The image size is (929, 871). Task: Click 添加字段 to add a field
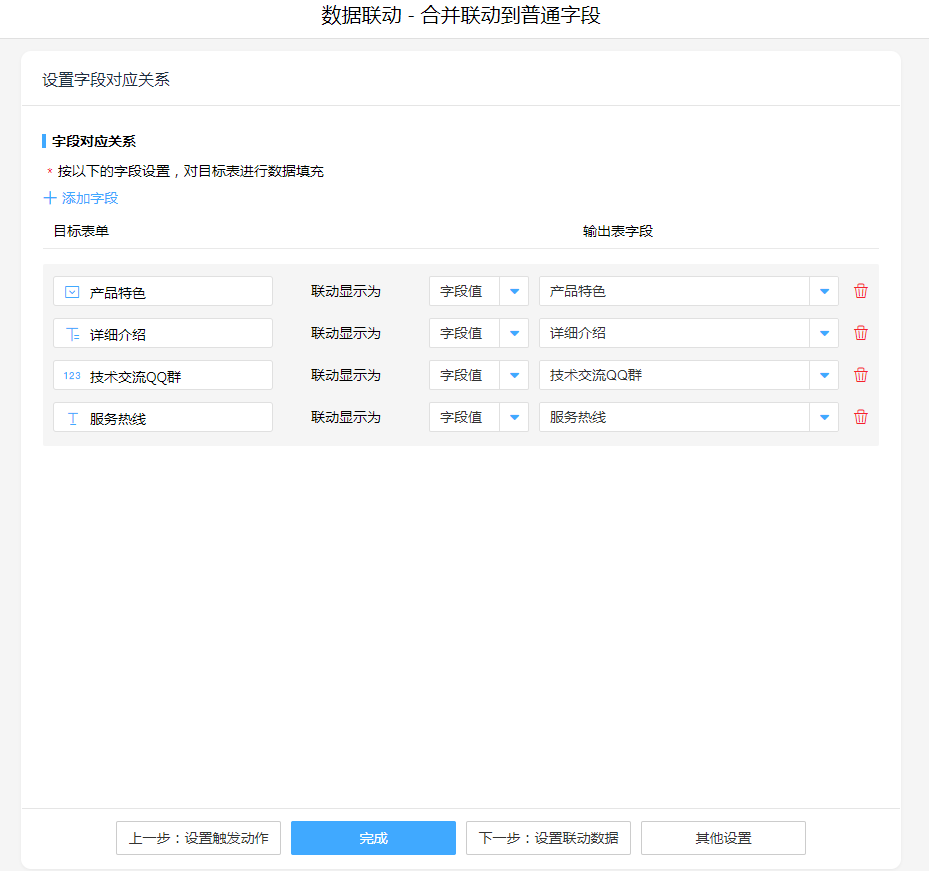[81, 198]
